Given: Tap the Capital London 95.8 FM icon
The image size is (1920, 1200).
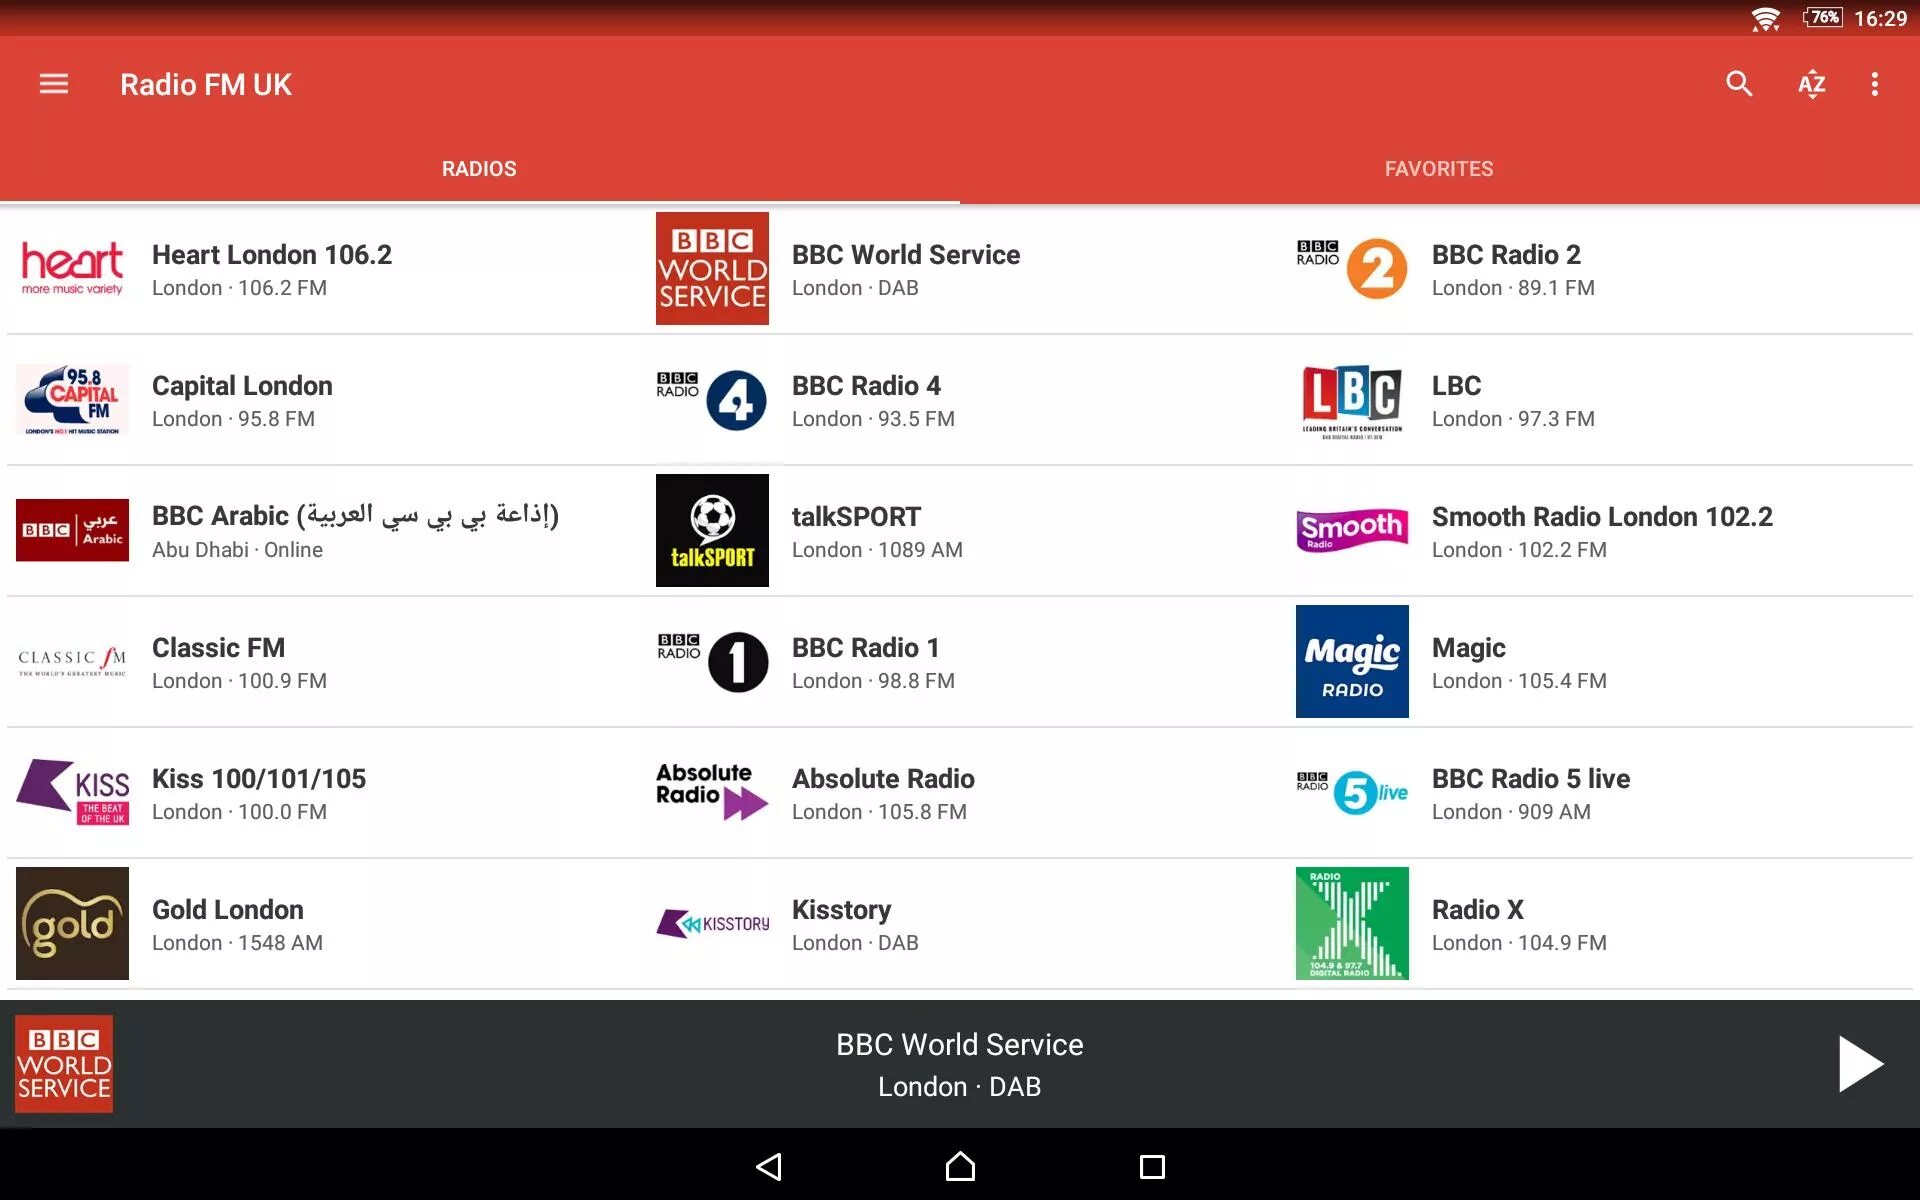Looking at the screenshot, I should pyautogui.click(x=70, y=400).
